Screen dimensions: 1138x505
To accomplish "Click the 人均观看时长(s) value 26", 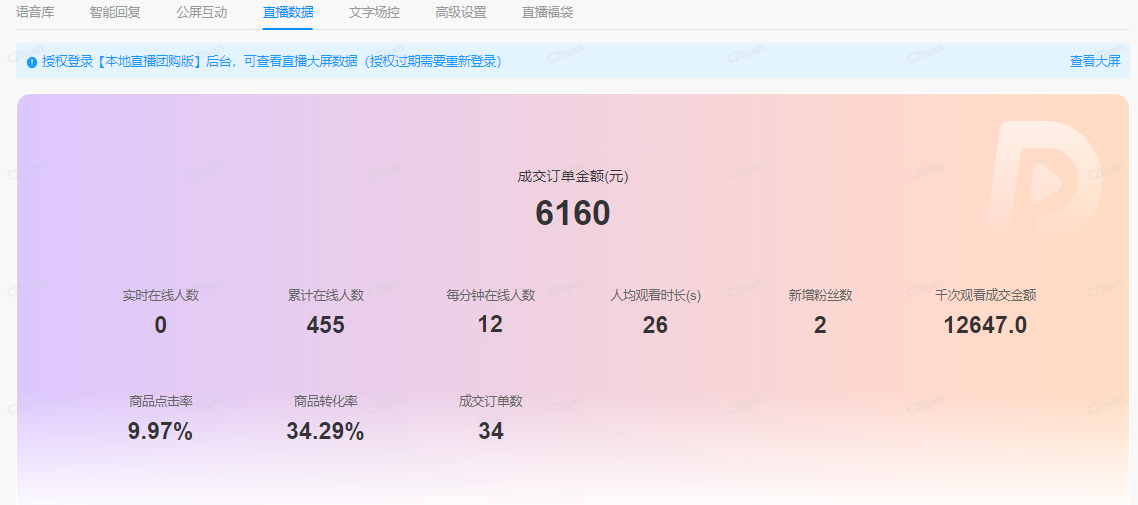I will click(655, 325).
